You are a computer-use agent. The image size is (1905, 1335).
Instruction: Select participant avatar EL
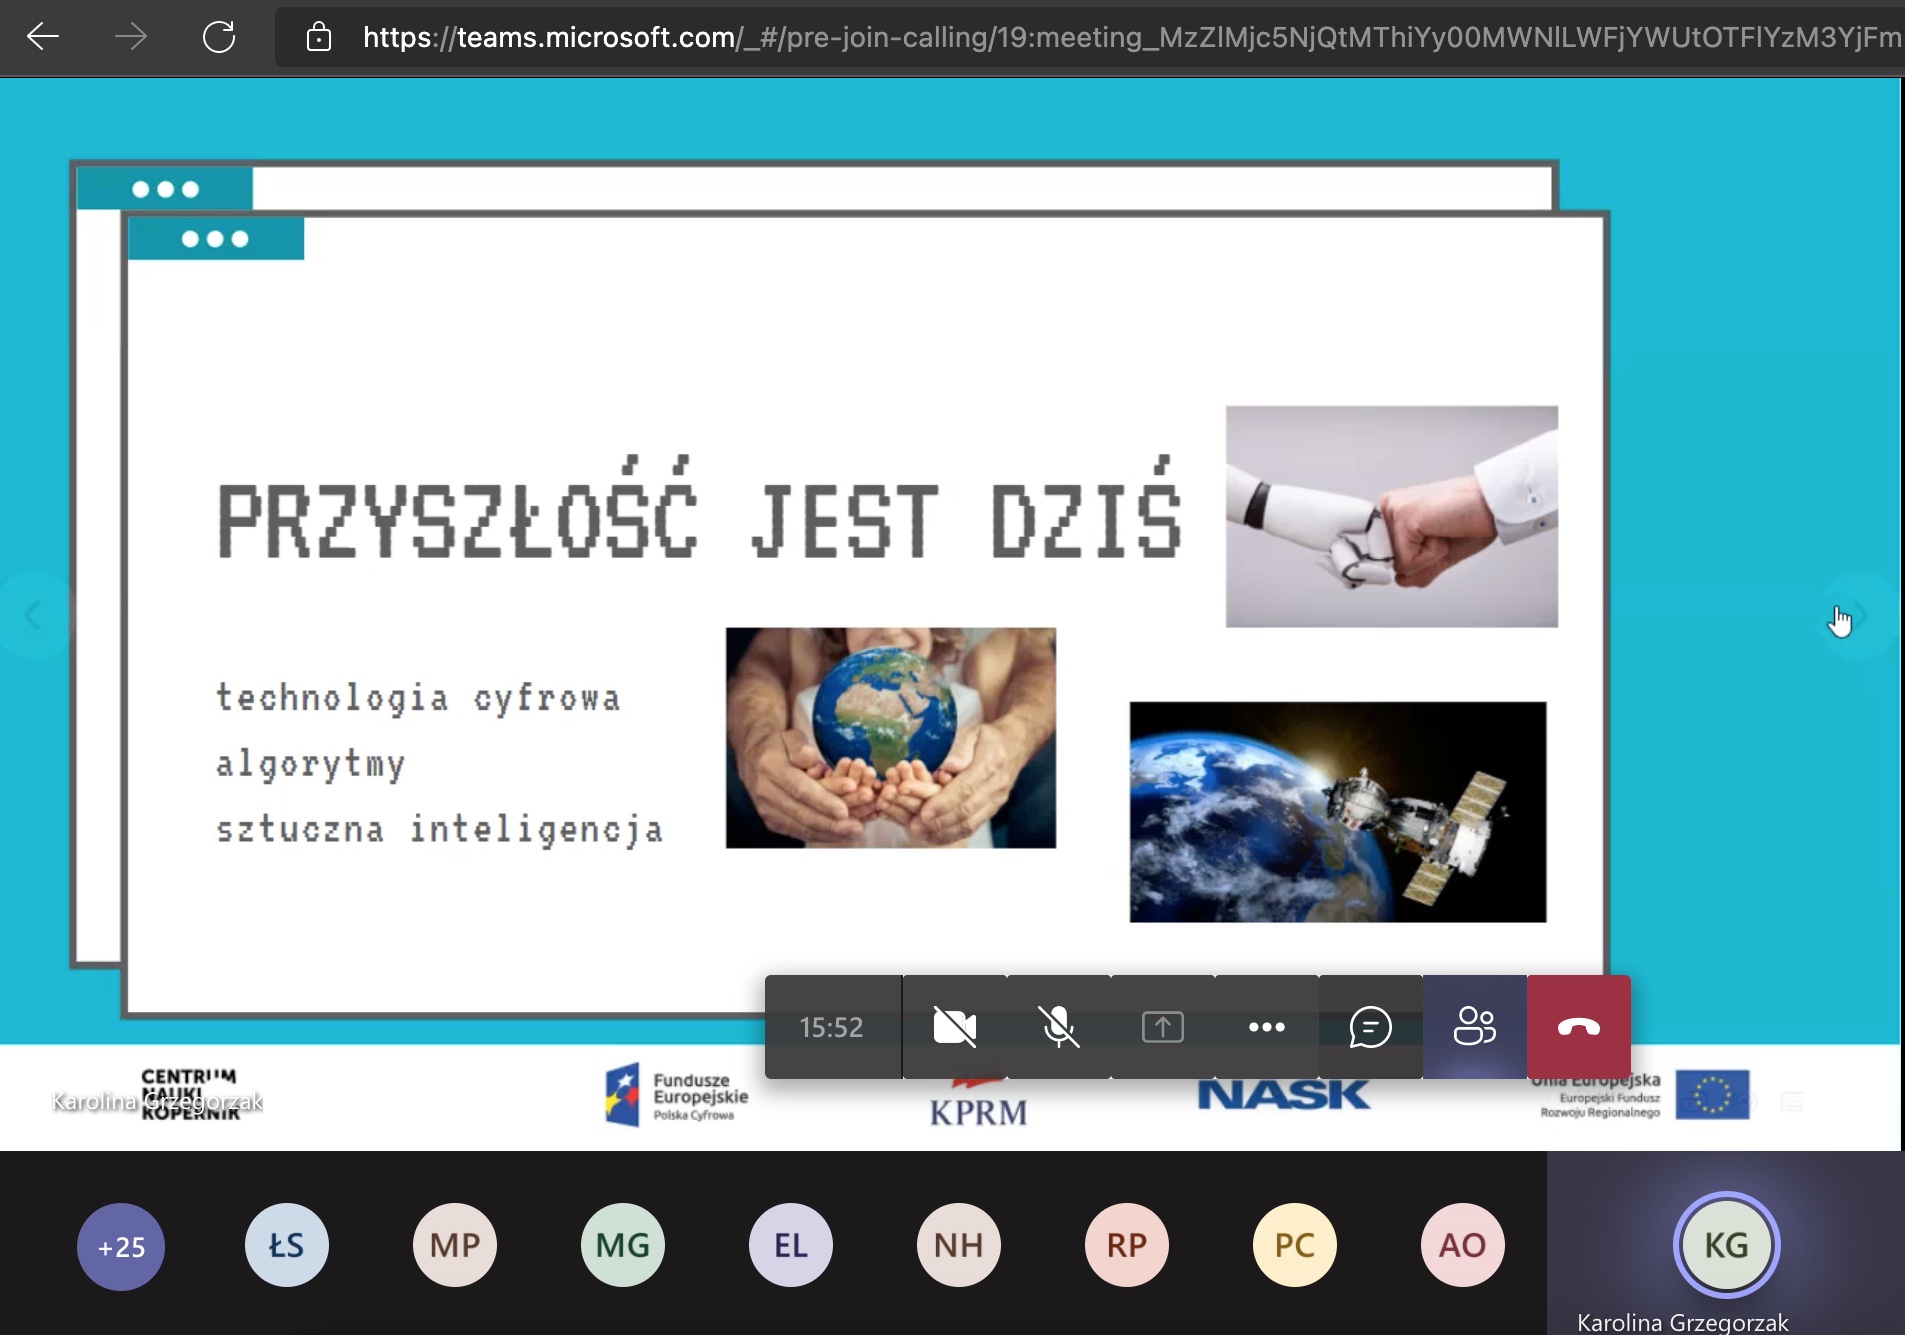point(791,1245)
